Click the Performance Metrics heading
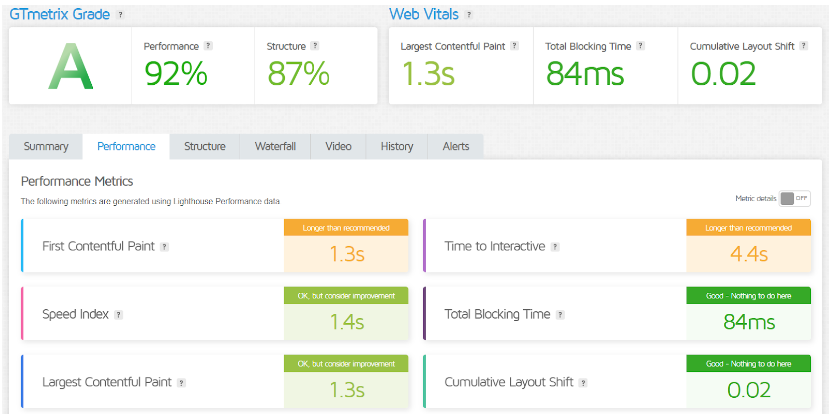 click(x=77, y=182)
